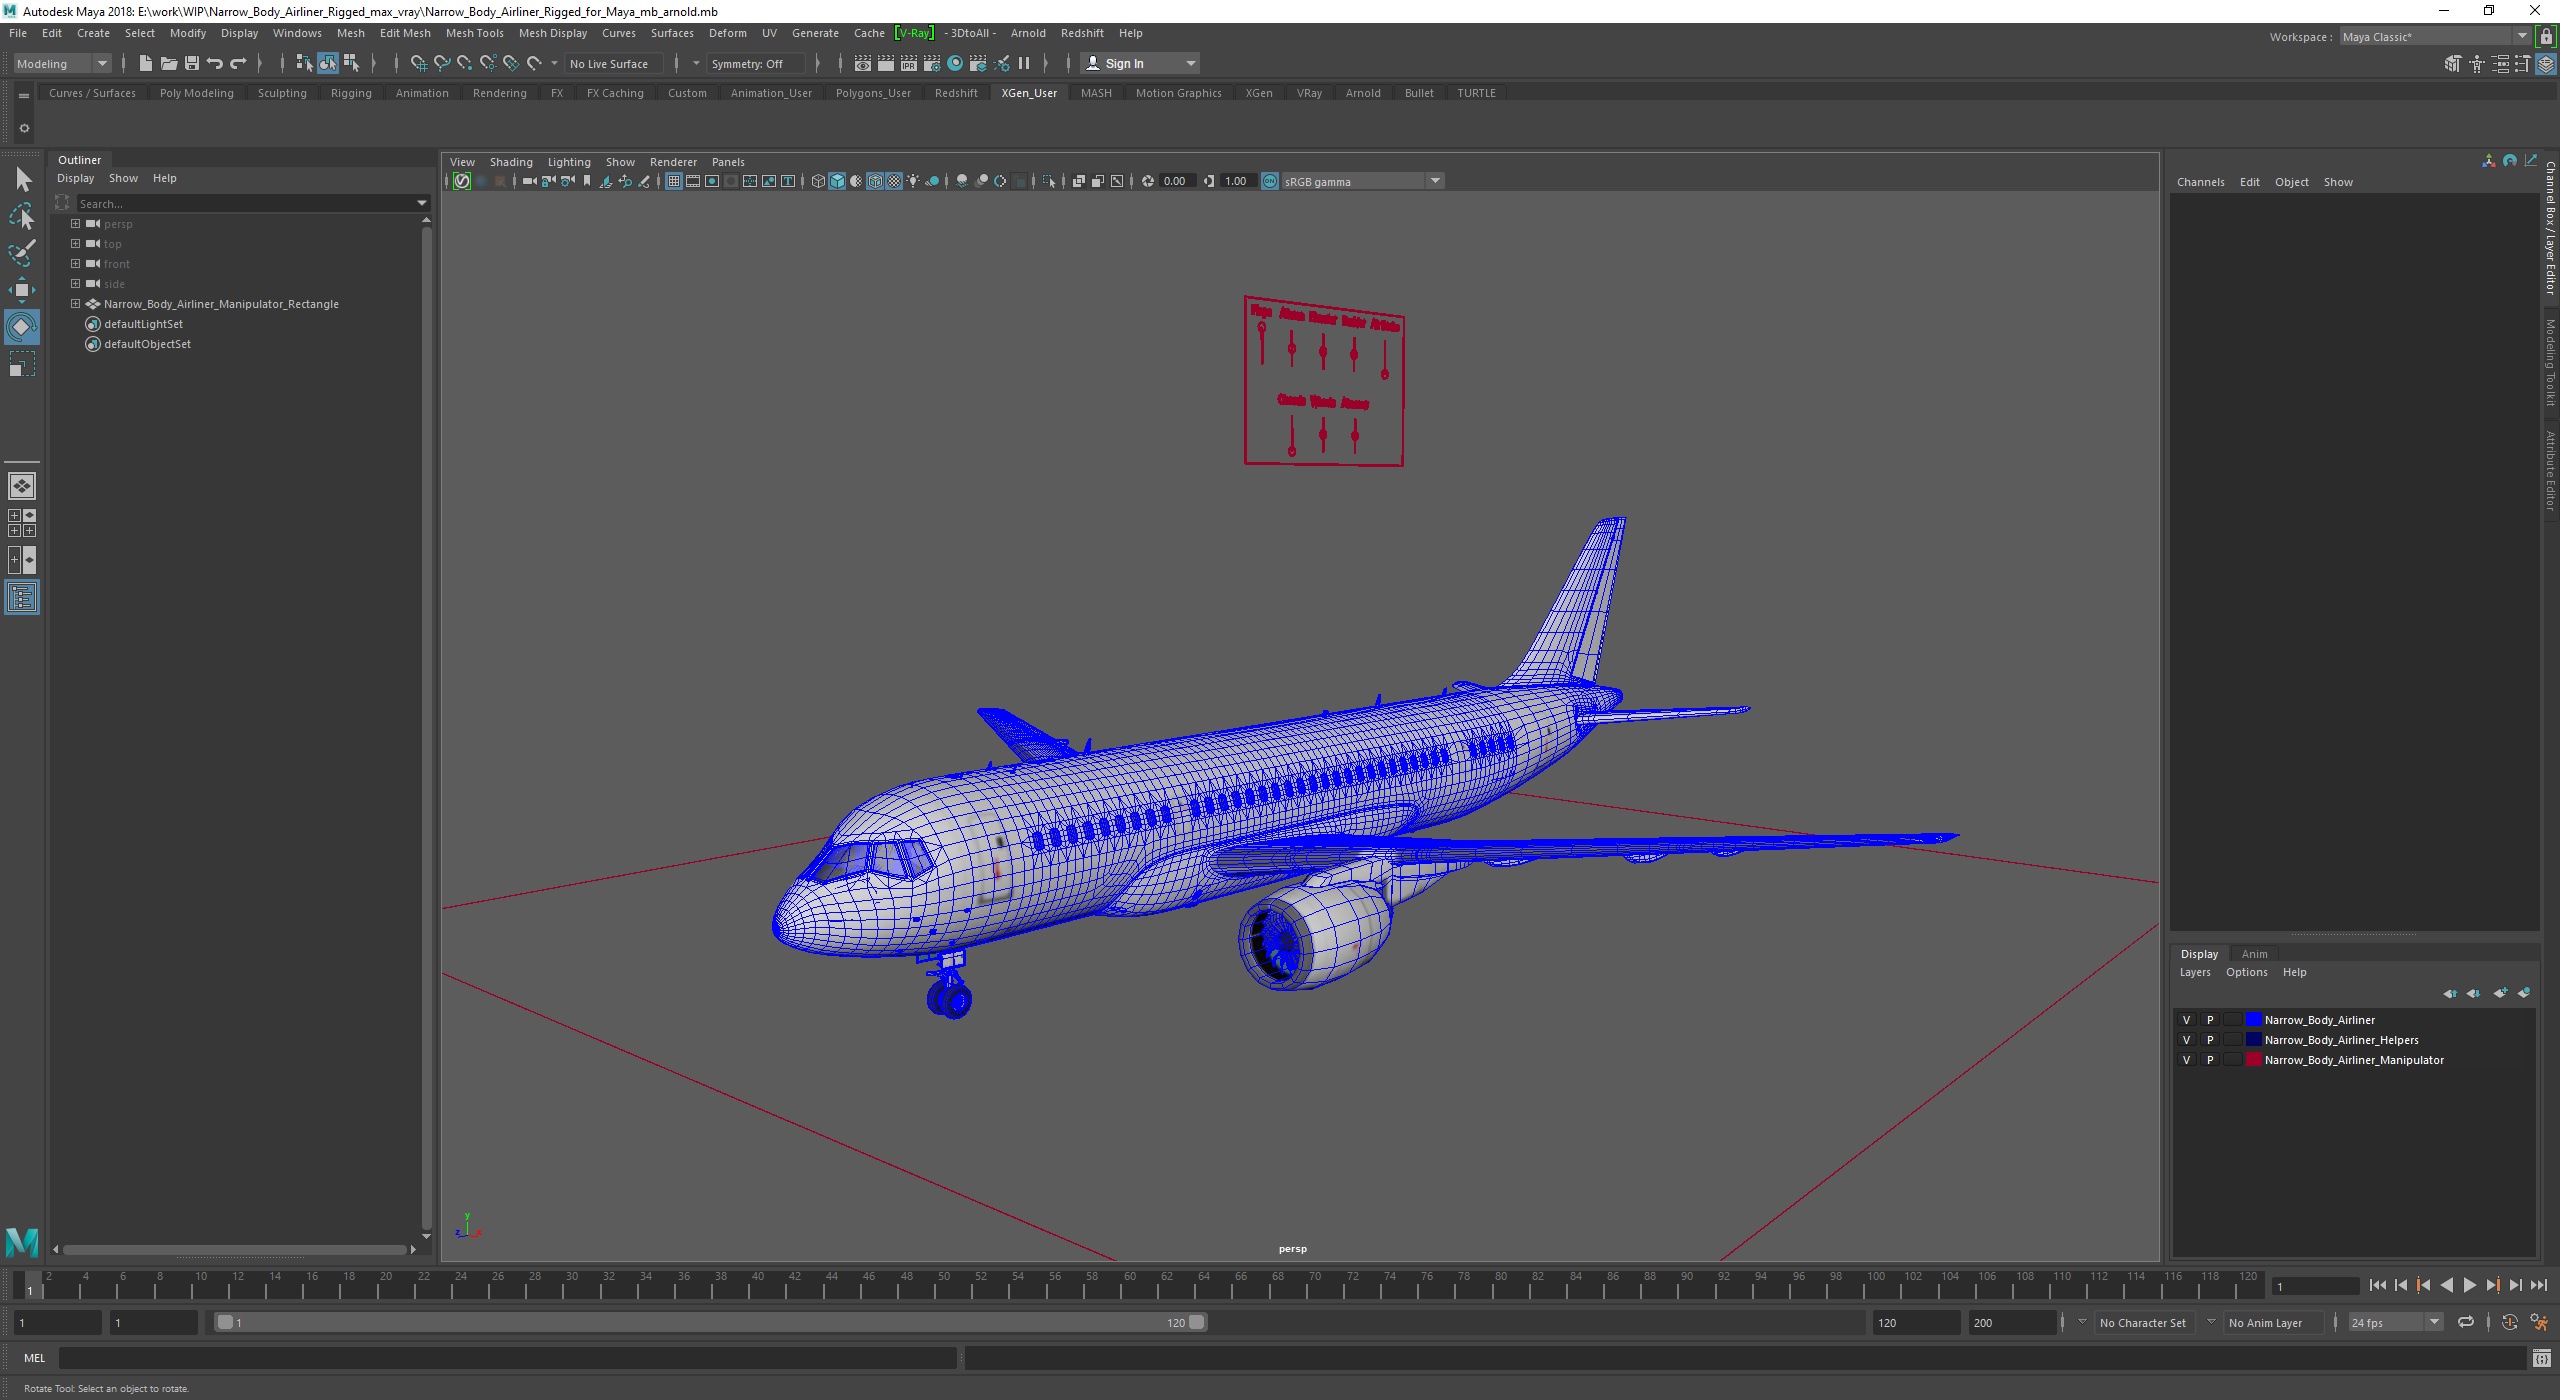Create a new scene via status line icon
2560x1400 pixels.
pos(145,63)
